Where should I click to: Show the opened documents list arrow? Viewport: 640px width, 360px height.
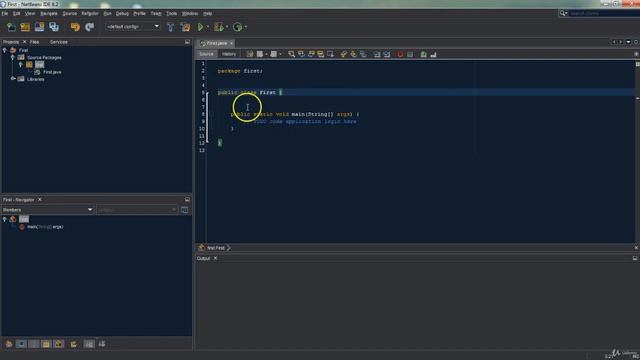coord(628,42)
